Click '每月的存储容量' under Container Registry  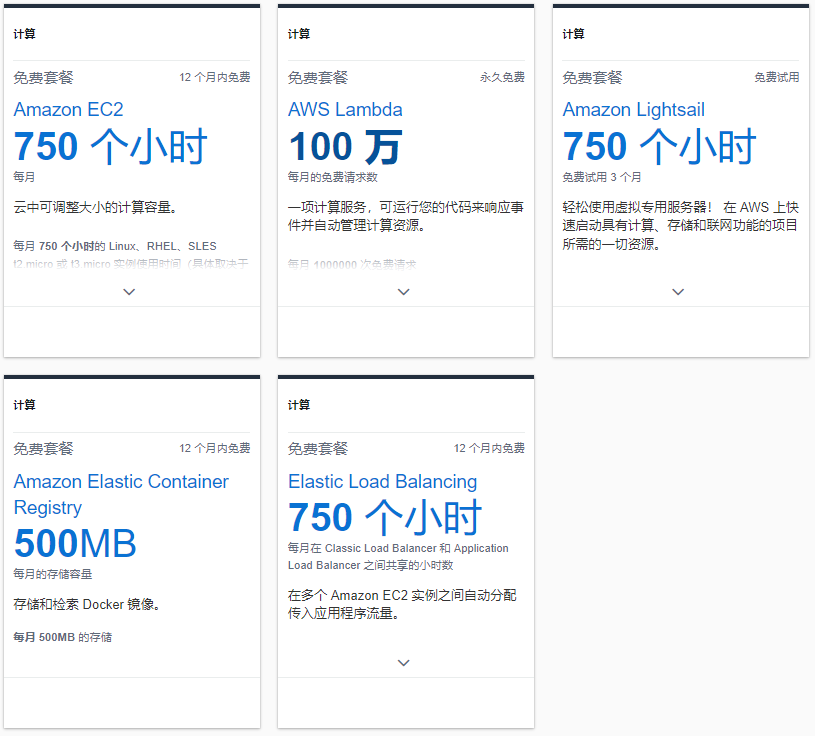pos(52,574)
